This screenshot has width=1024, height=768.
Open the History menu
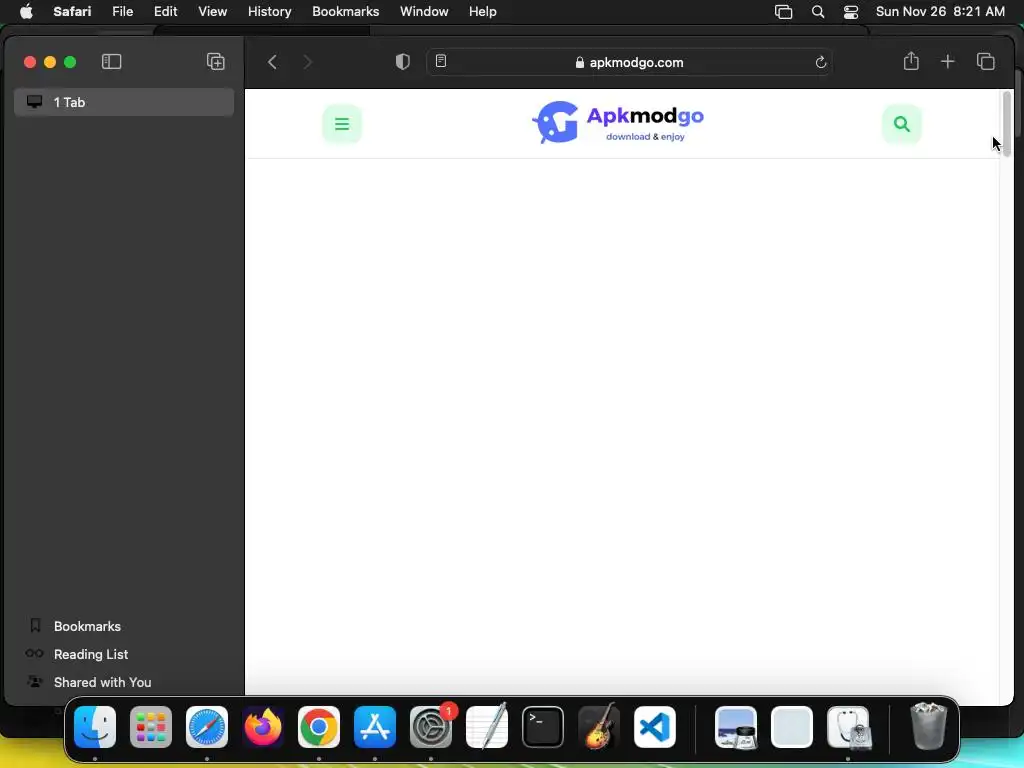269,12
